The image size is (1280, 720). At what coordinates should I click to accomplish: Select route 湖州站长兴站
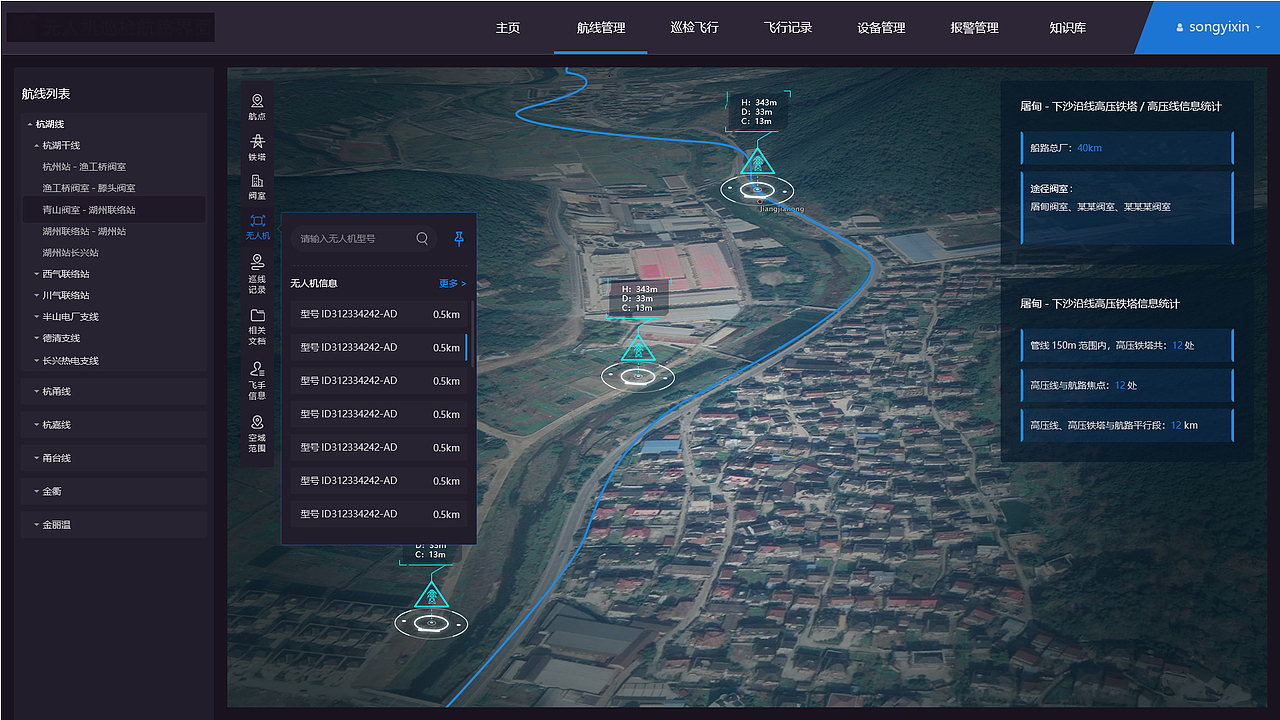[70, 253]
